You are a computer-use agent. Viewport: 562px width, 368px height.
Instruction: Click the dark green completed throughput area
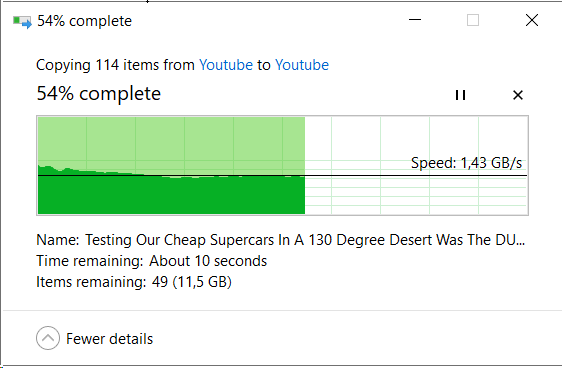171,195
